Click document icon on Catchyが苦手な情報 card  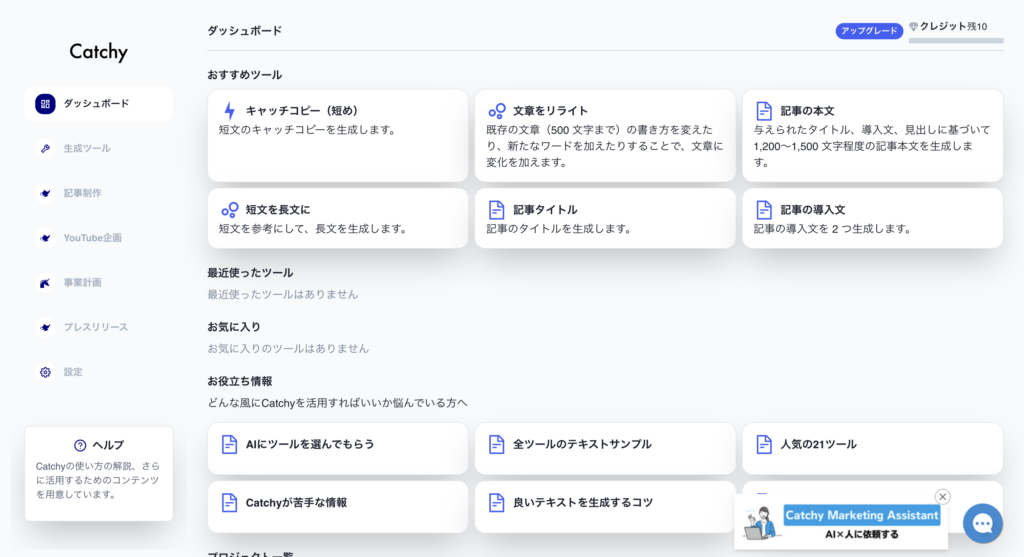point(229,503)
